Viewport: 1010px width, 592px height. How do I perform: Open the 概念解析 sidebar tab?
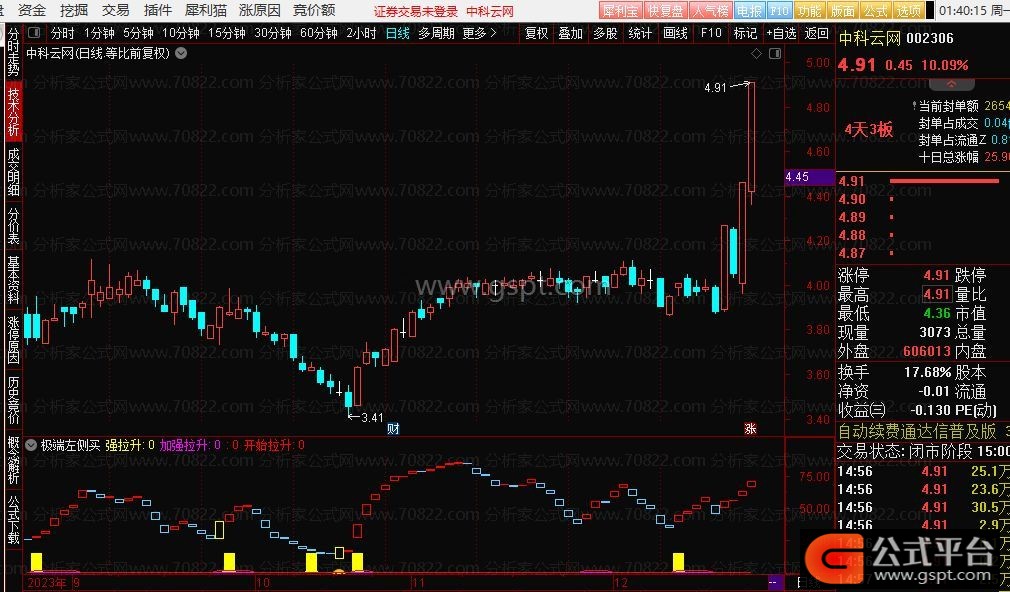[x=13, y=460]
